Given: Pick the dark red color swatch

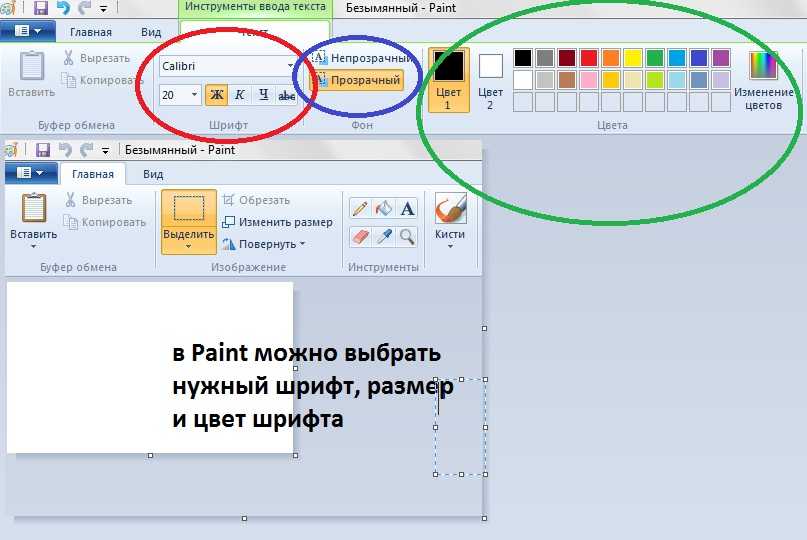Looking at the screenshot, I should pyautogui.click(x=566, y=58).
